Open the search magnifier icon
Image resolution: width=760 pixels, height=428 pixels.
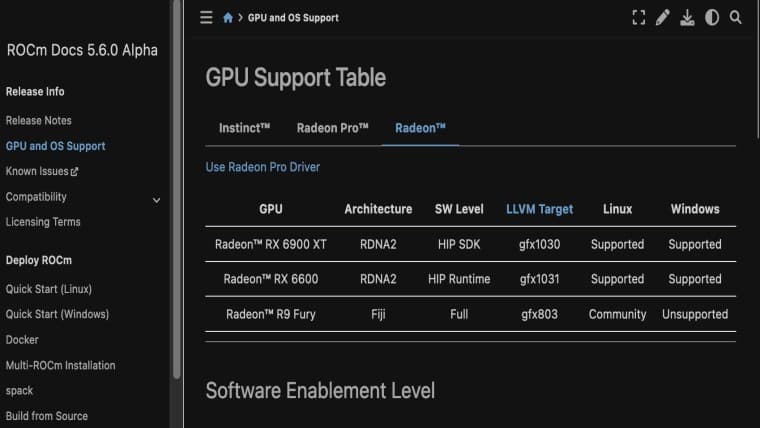(736, 17)
